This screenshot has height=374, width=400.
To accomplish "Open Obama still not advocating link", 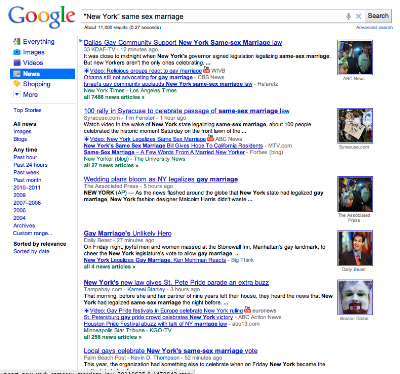I will tap(138, 77).
